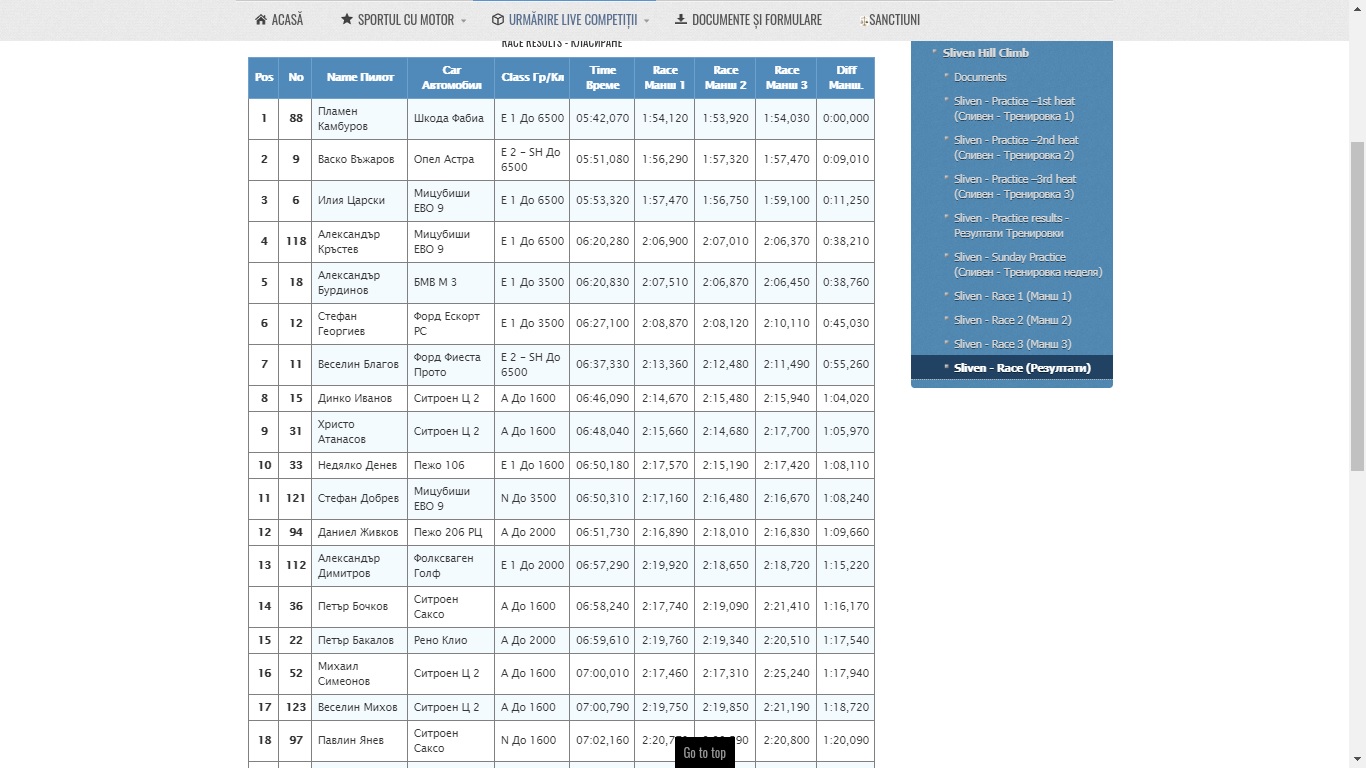The width and height of the screenshot is (1366, 768).
Task: Click the cube icon beside Urmărire Live Competiții
Action: pos(497,20)
